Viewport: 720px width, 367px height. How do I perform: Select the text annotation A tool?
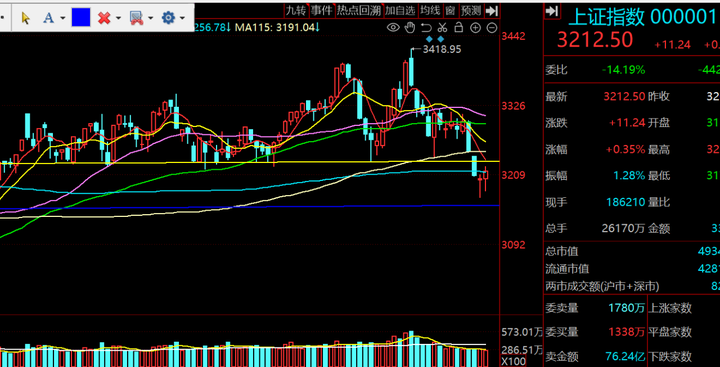(48, 18)
